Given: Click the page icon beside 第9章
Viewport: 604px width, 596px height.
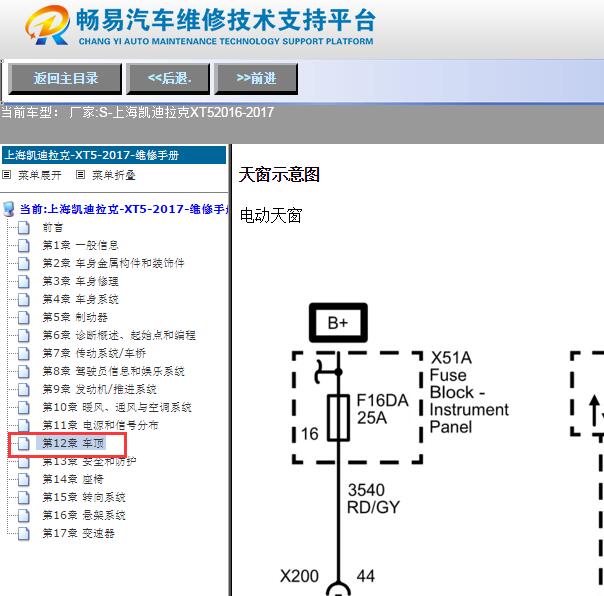Looking at the screenshot, I should [x=23, y=389].
